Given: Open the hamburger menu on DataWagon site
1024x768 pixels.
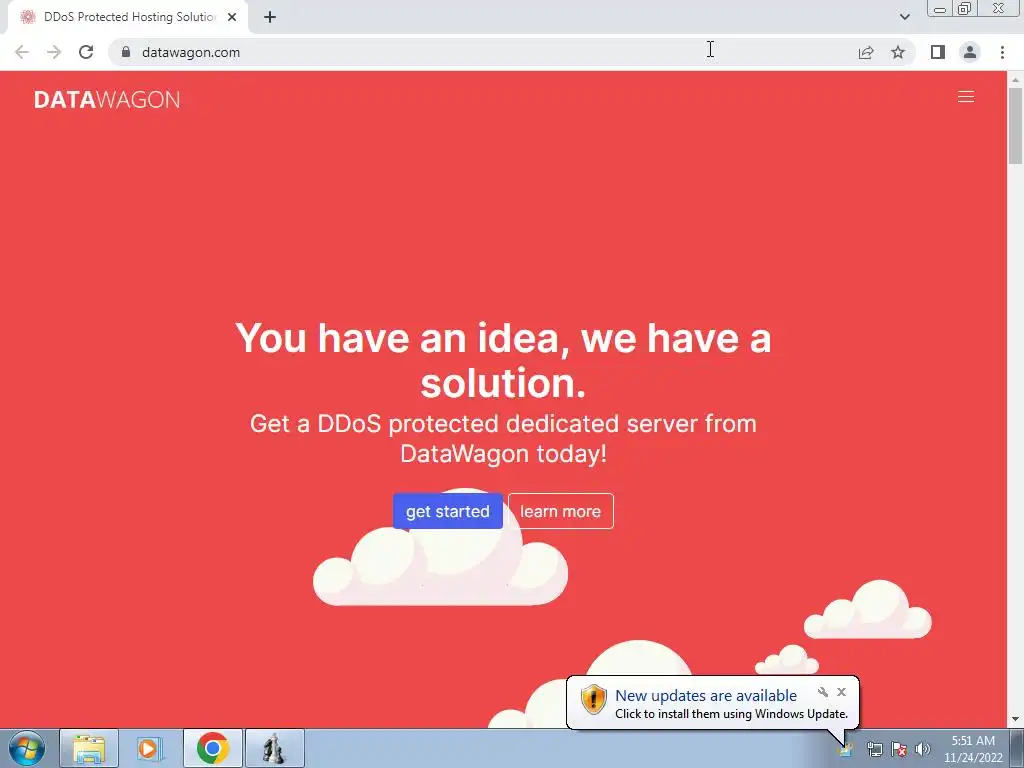Looking at the screenshot, I should click(965, 97).
